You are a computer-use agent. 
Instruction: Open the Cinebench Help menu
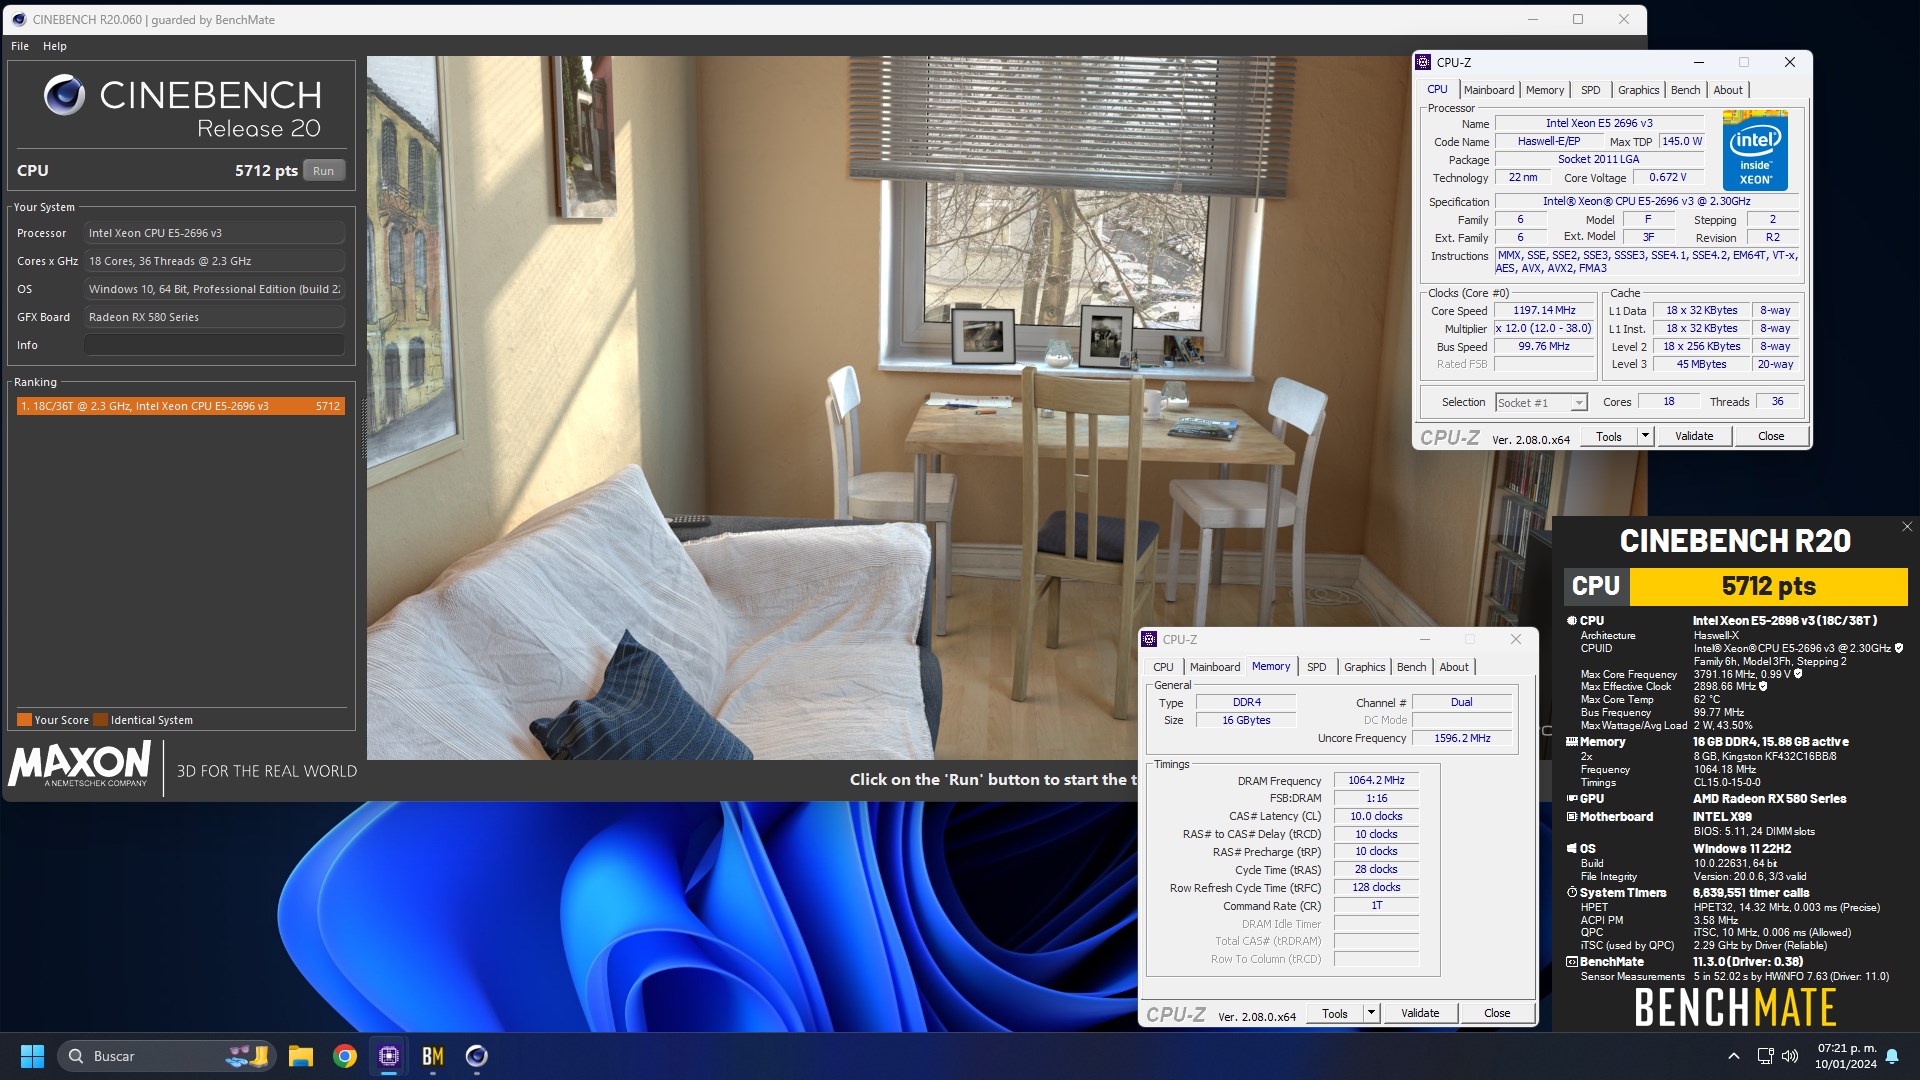[x=55, y=46]
